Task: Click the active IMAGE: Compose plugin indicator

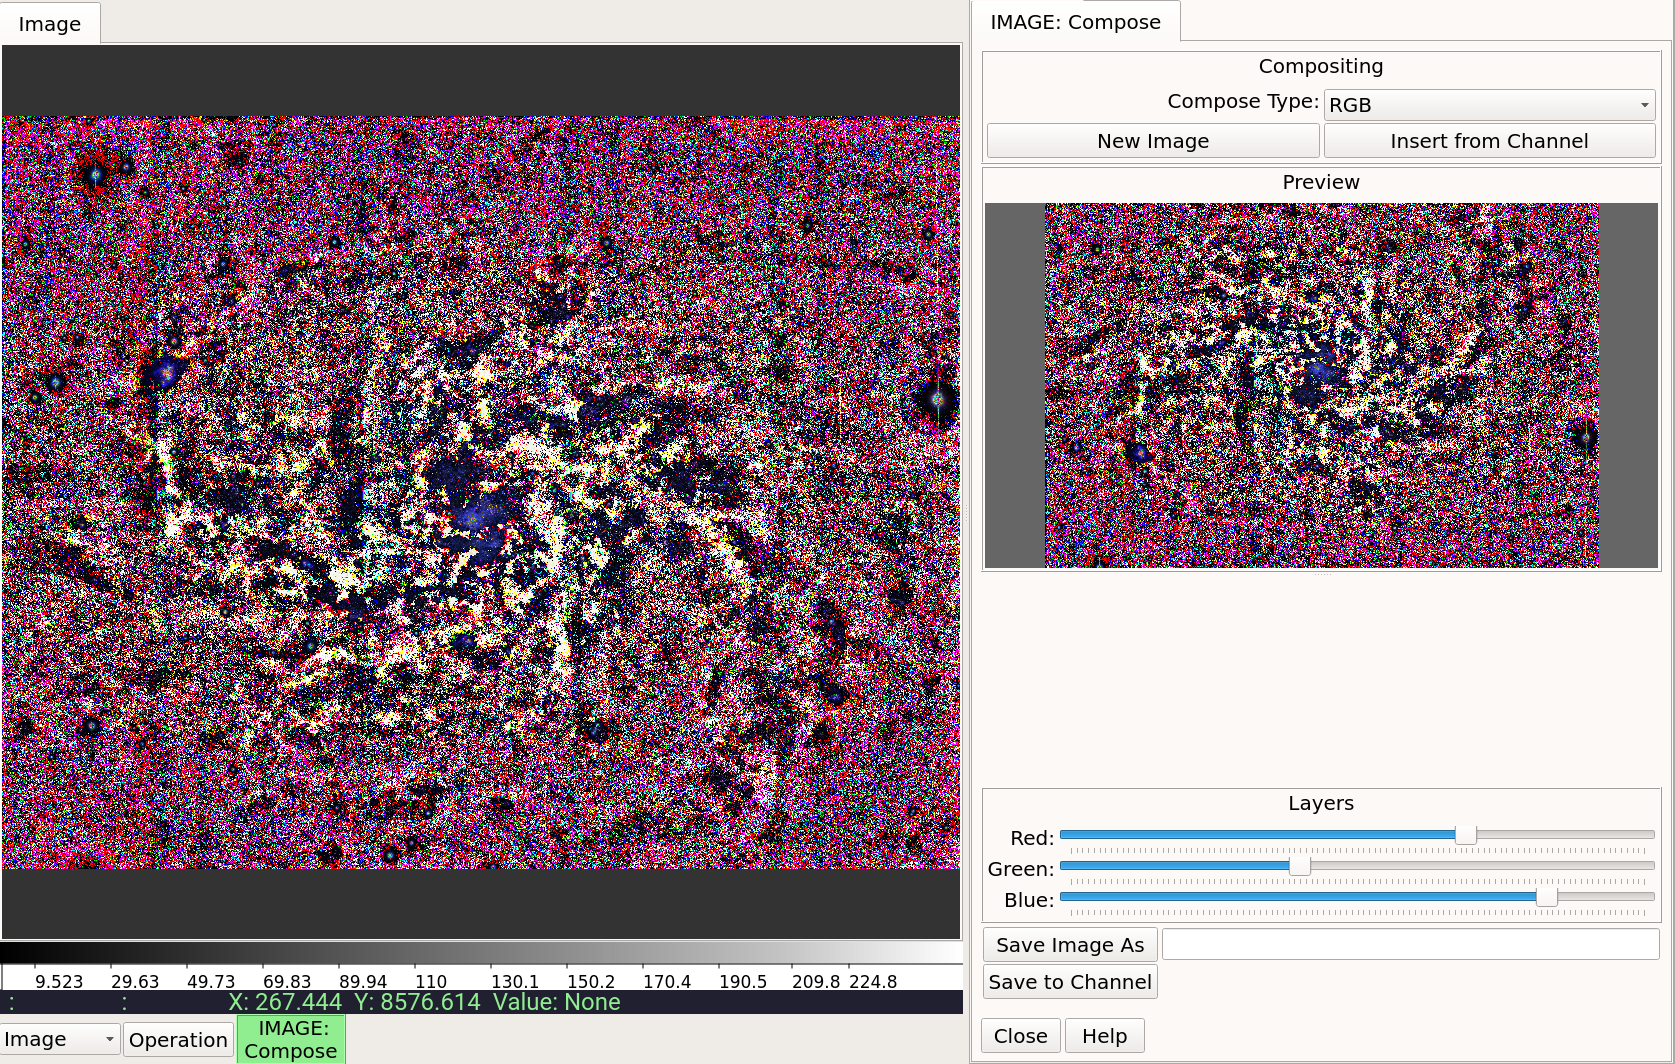Action: coord(291,1039)
